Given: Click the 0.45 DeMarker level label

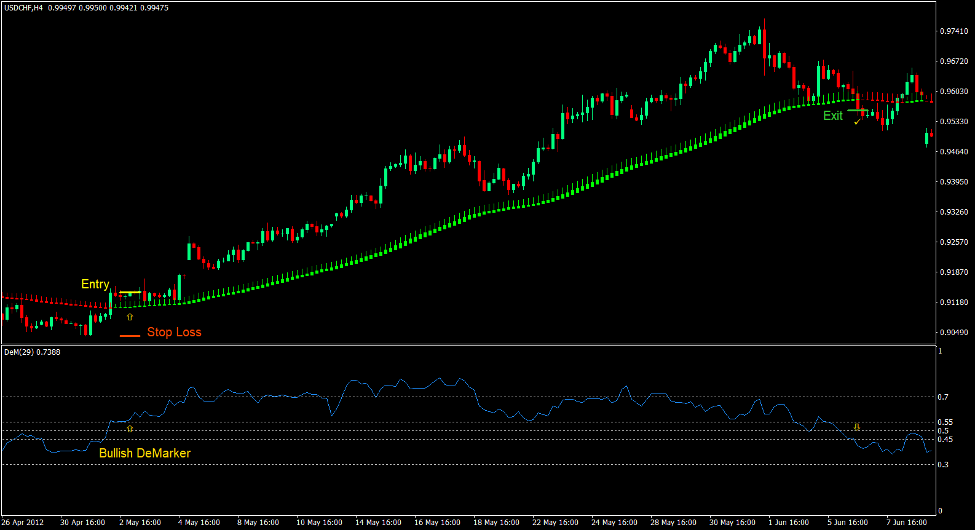Looking at the screenshot, I should (945, 439).
